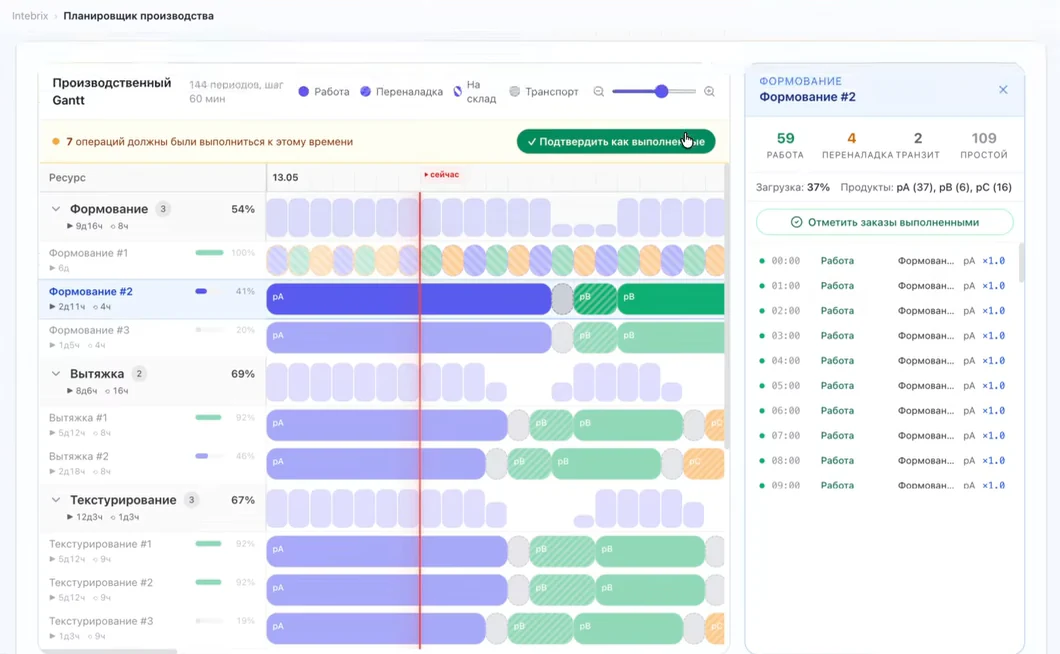
Task: Collapse the Вытяжка resource group
Action: pyautogui.click(x=56, y=373)
